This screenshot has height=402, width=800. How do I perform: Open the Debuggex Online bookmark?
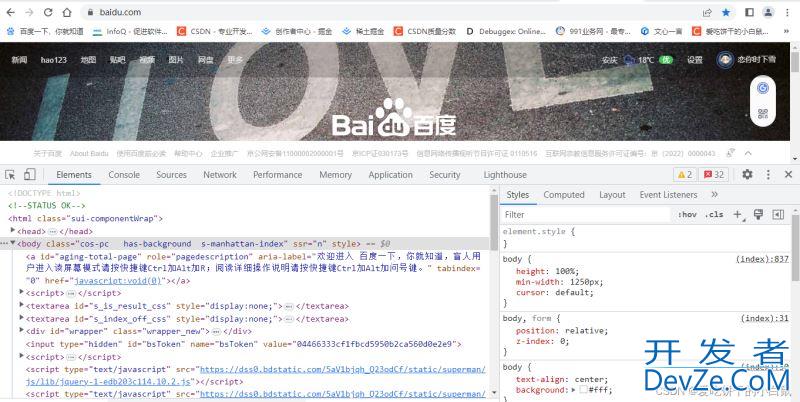click(506, 32)
